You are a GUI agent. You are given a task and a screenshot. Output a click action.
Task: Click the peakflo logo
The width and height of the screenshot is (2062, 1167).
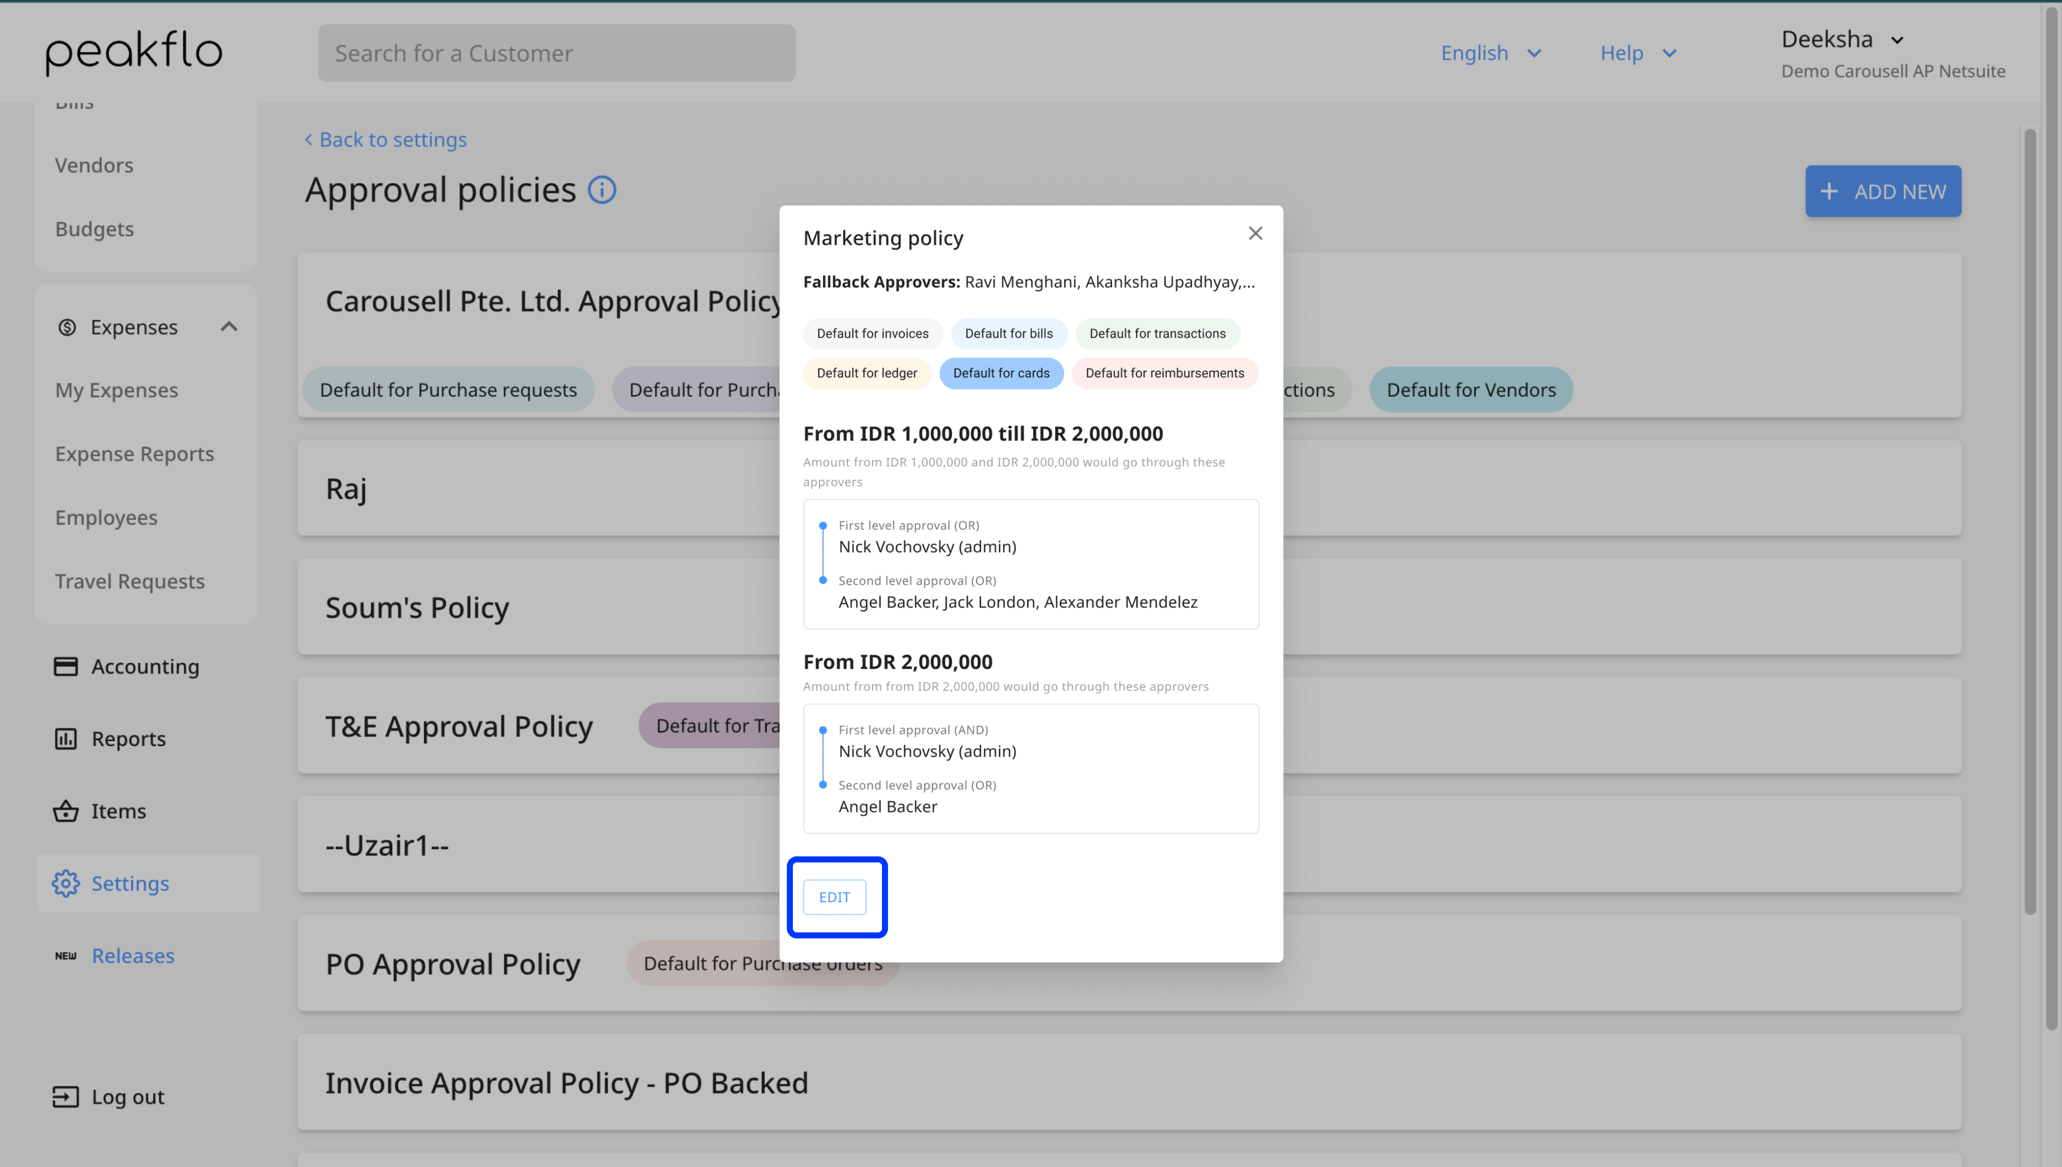(x=134, y=52)
